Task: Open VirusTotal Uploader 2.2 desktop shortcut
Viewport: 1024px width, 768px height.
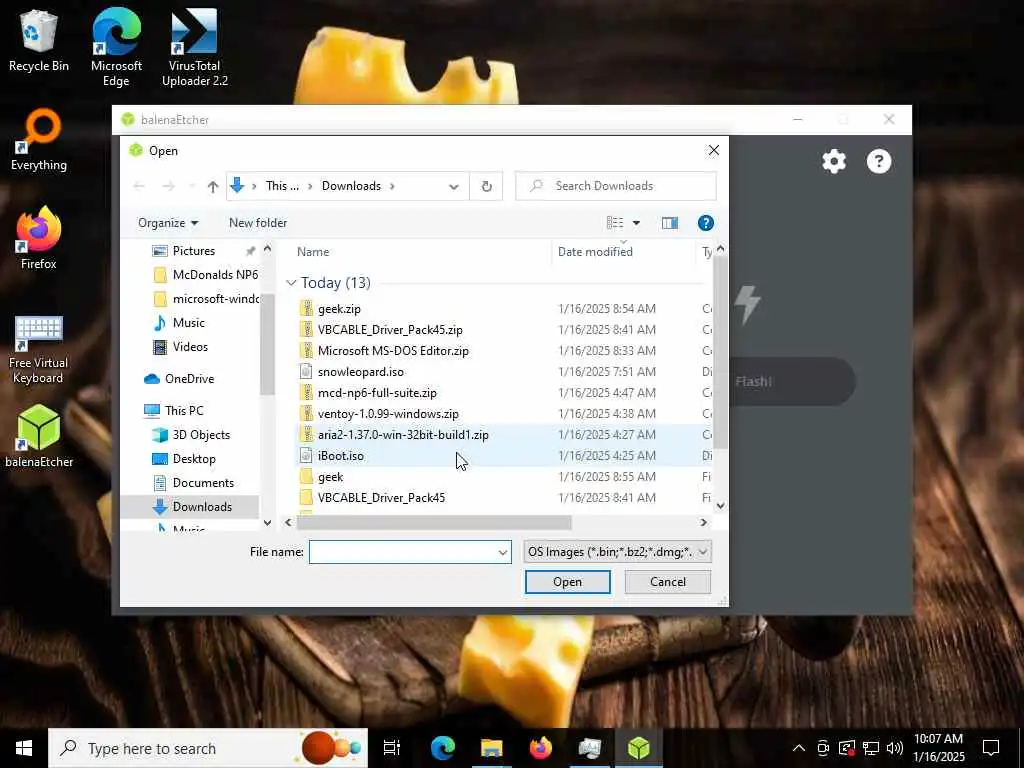Action: pyautogui.click(x=195, y=47)
